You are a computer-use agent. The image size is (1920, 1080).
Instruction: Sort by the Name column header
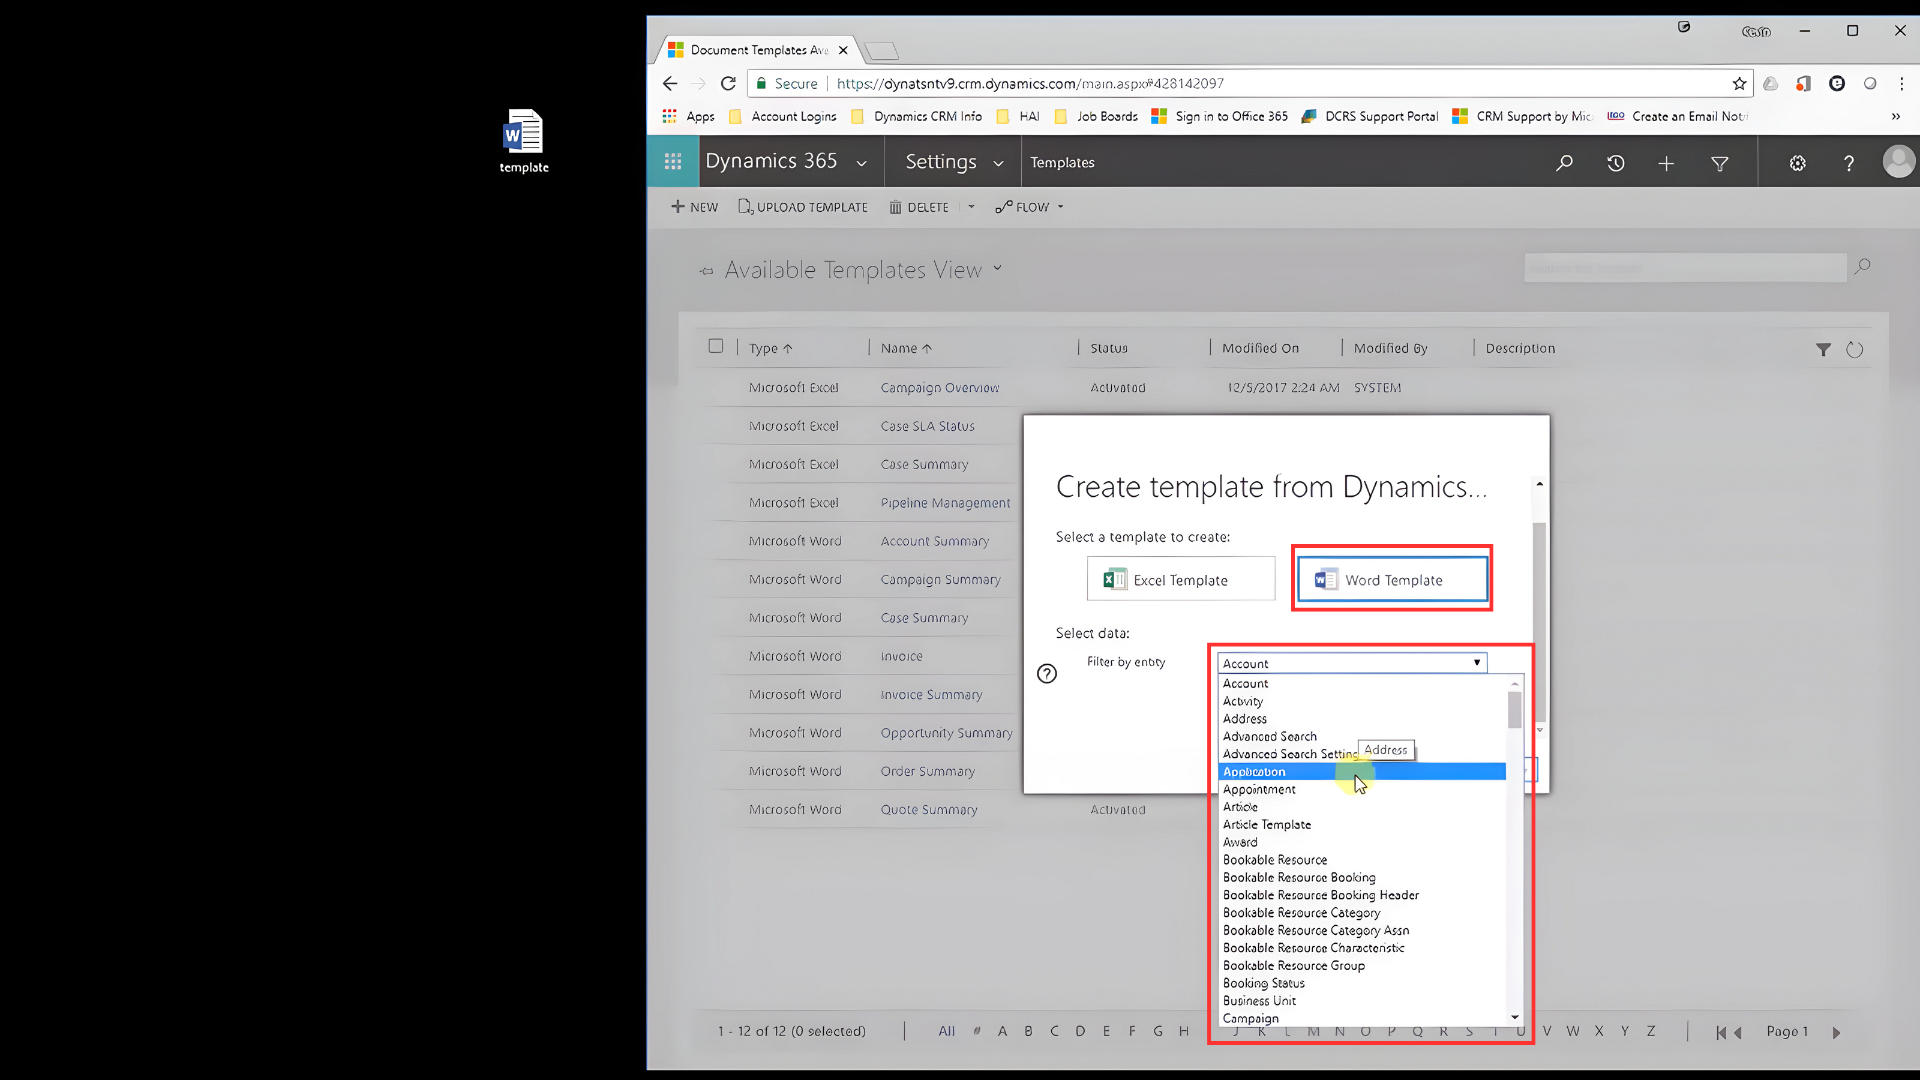point(906,348)
